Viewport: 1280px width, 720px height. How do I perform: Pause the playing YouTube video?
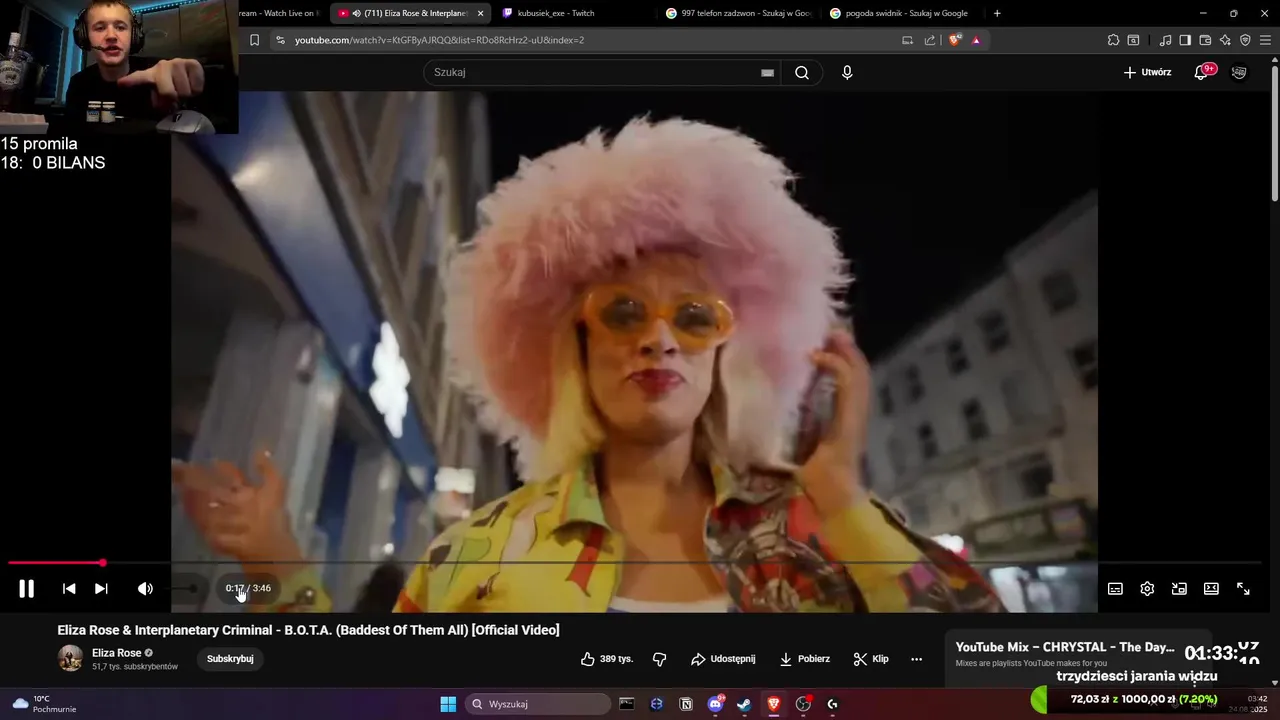click(x=27, y=589)
